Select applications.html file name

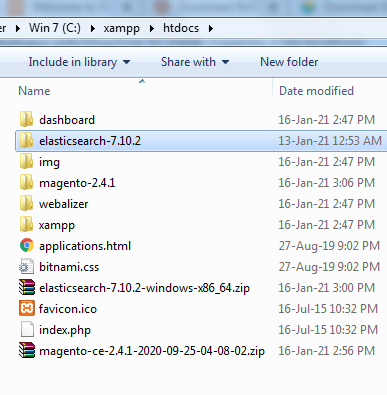85,246
